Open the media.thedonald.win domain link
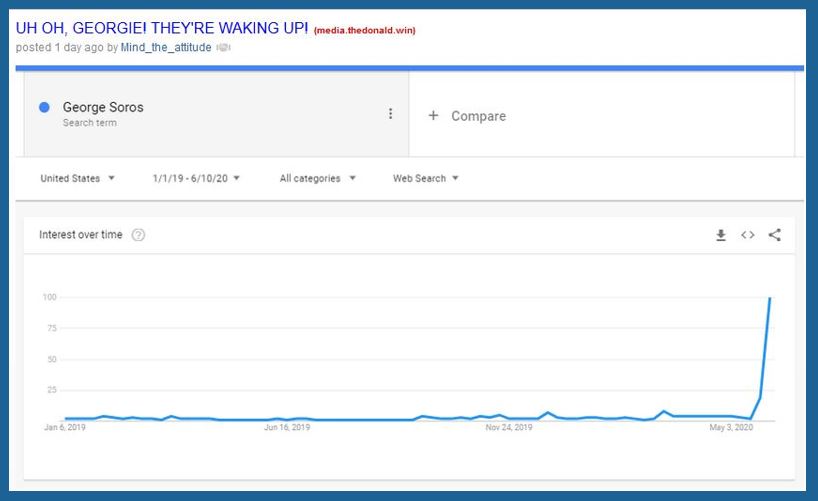 364,30
